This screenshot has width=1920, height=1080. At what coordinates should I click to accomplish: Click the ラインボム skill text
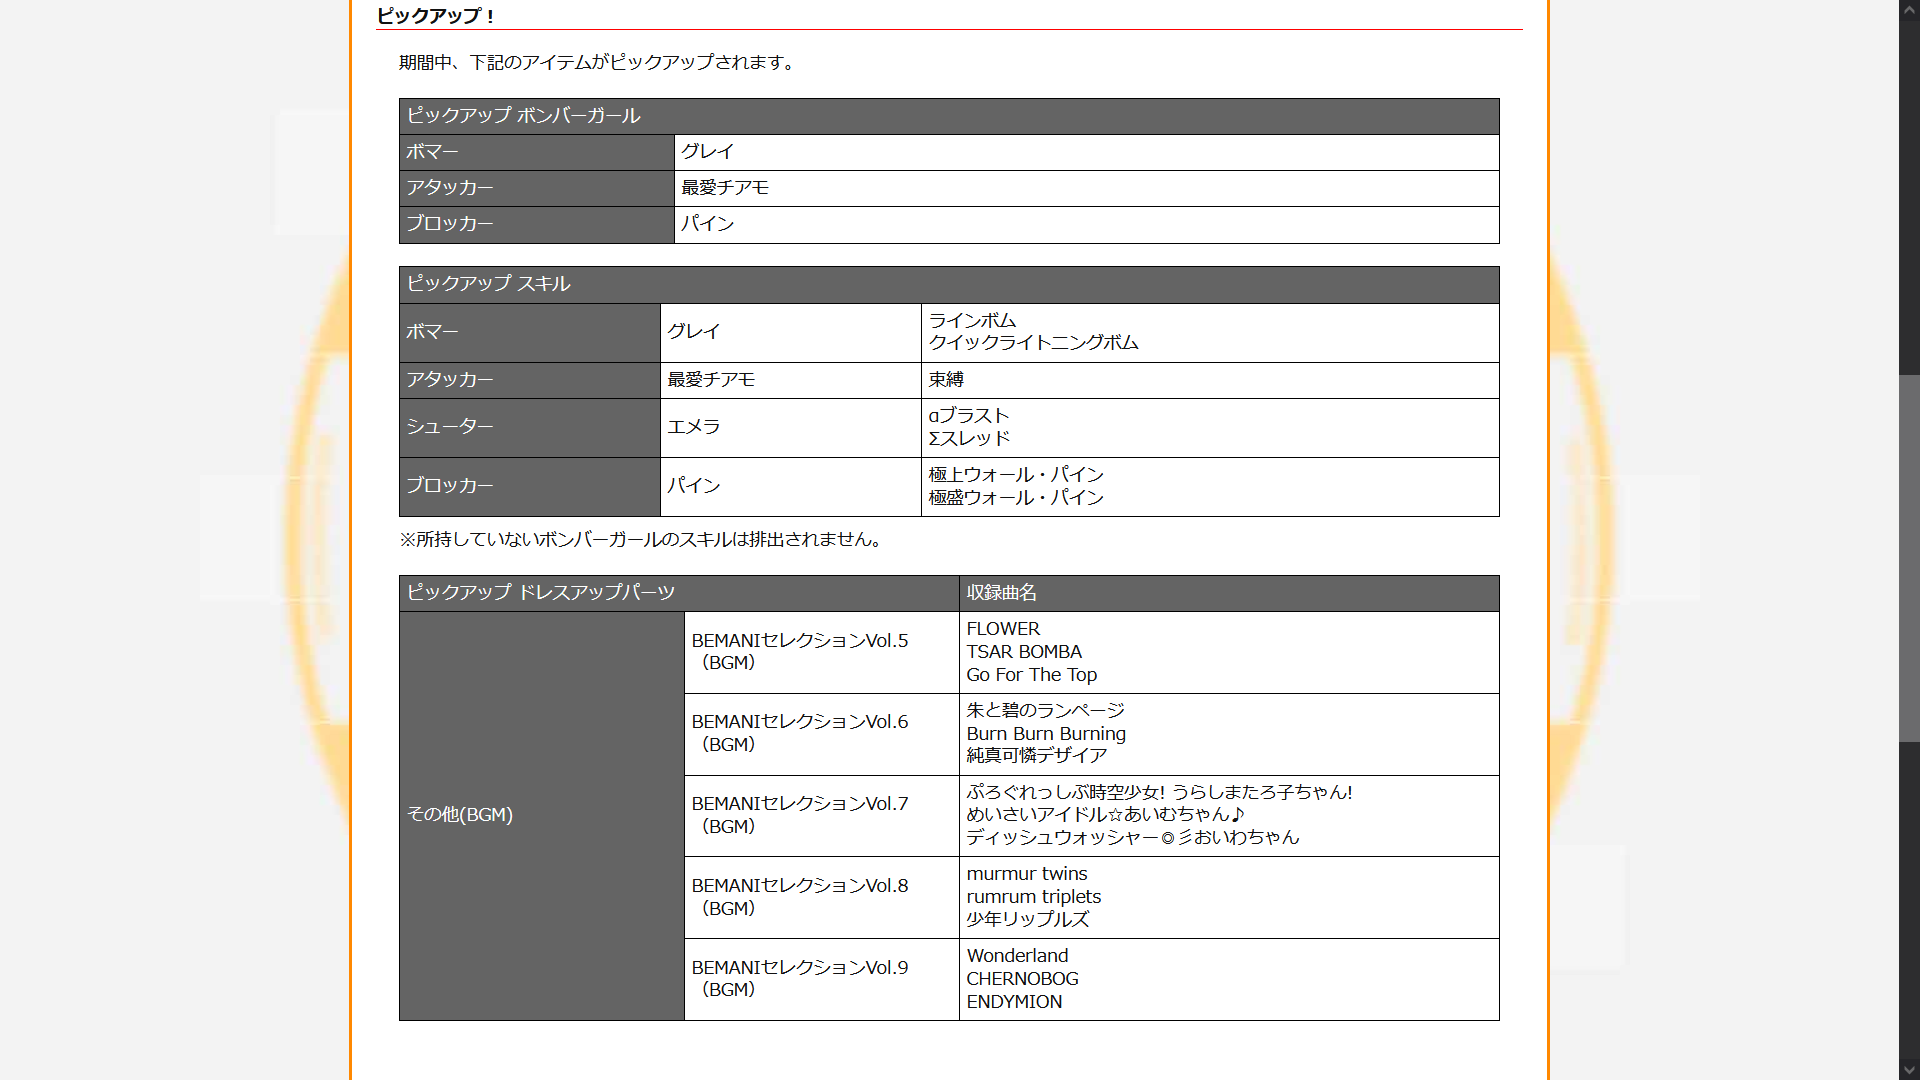972,320
